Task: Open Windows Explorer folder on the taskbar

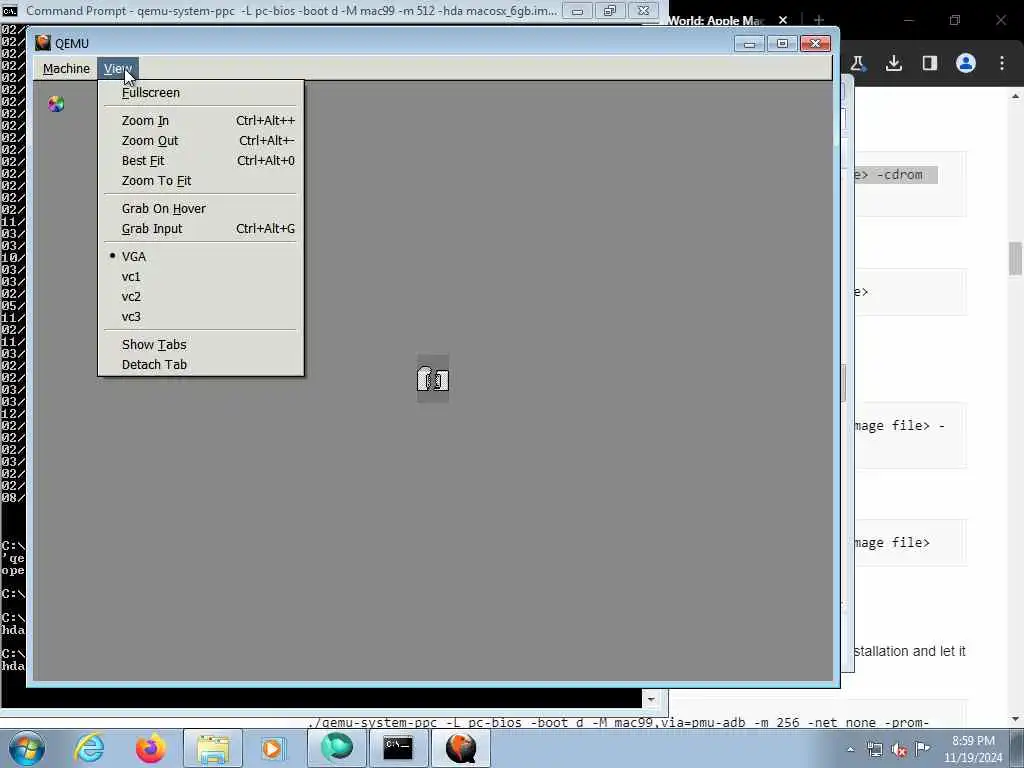Action: point(213,748)
